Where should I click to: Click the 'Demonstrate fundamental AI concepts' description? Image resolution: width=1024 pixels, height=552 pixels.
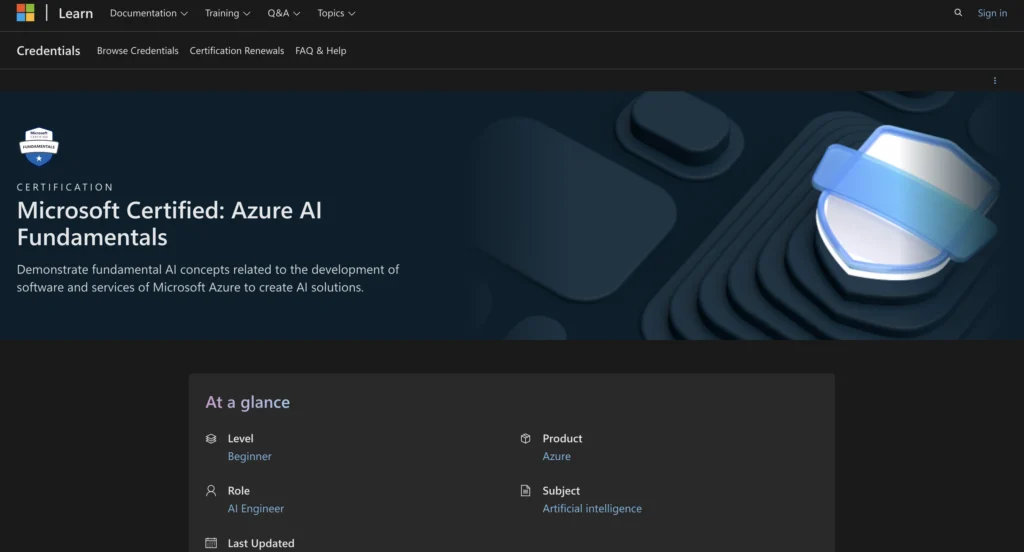[x=208, y=278]
